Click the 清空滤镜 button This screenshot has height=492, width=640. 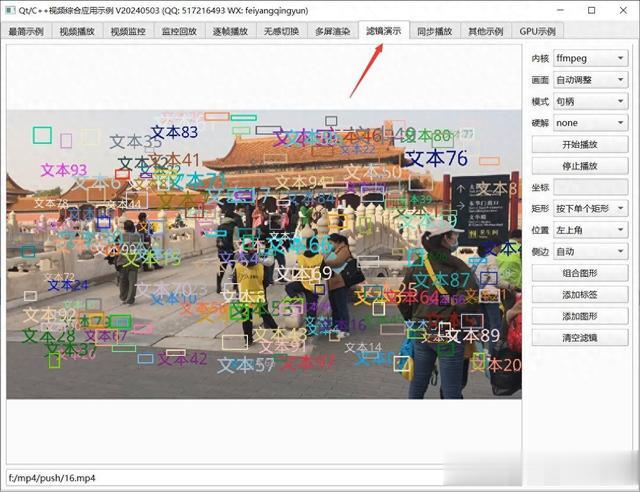[x=580, y=338]
